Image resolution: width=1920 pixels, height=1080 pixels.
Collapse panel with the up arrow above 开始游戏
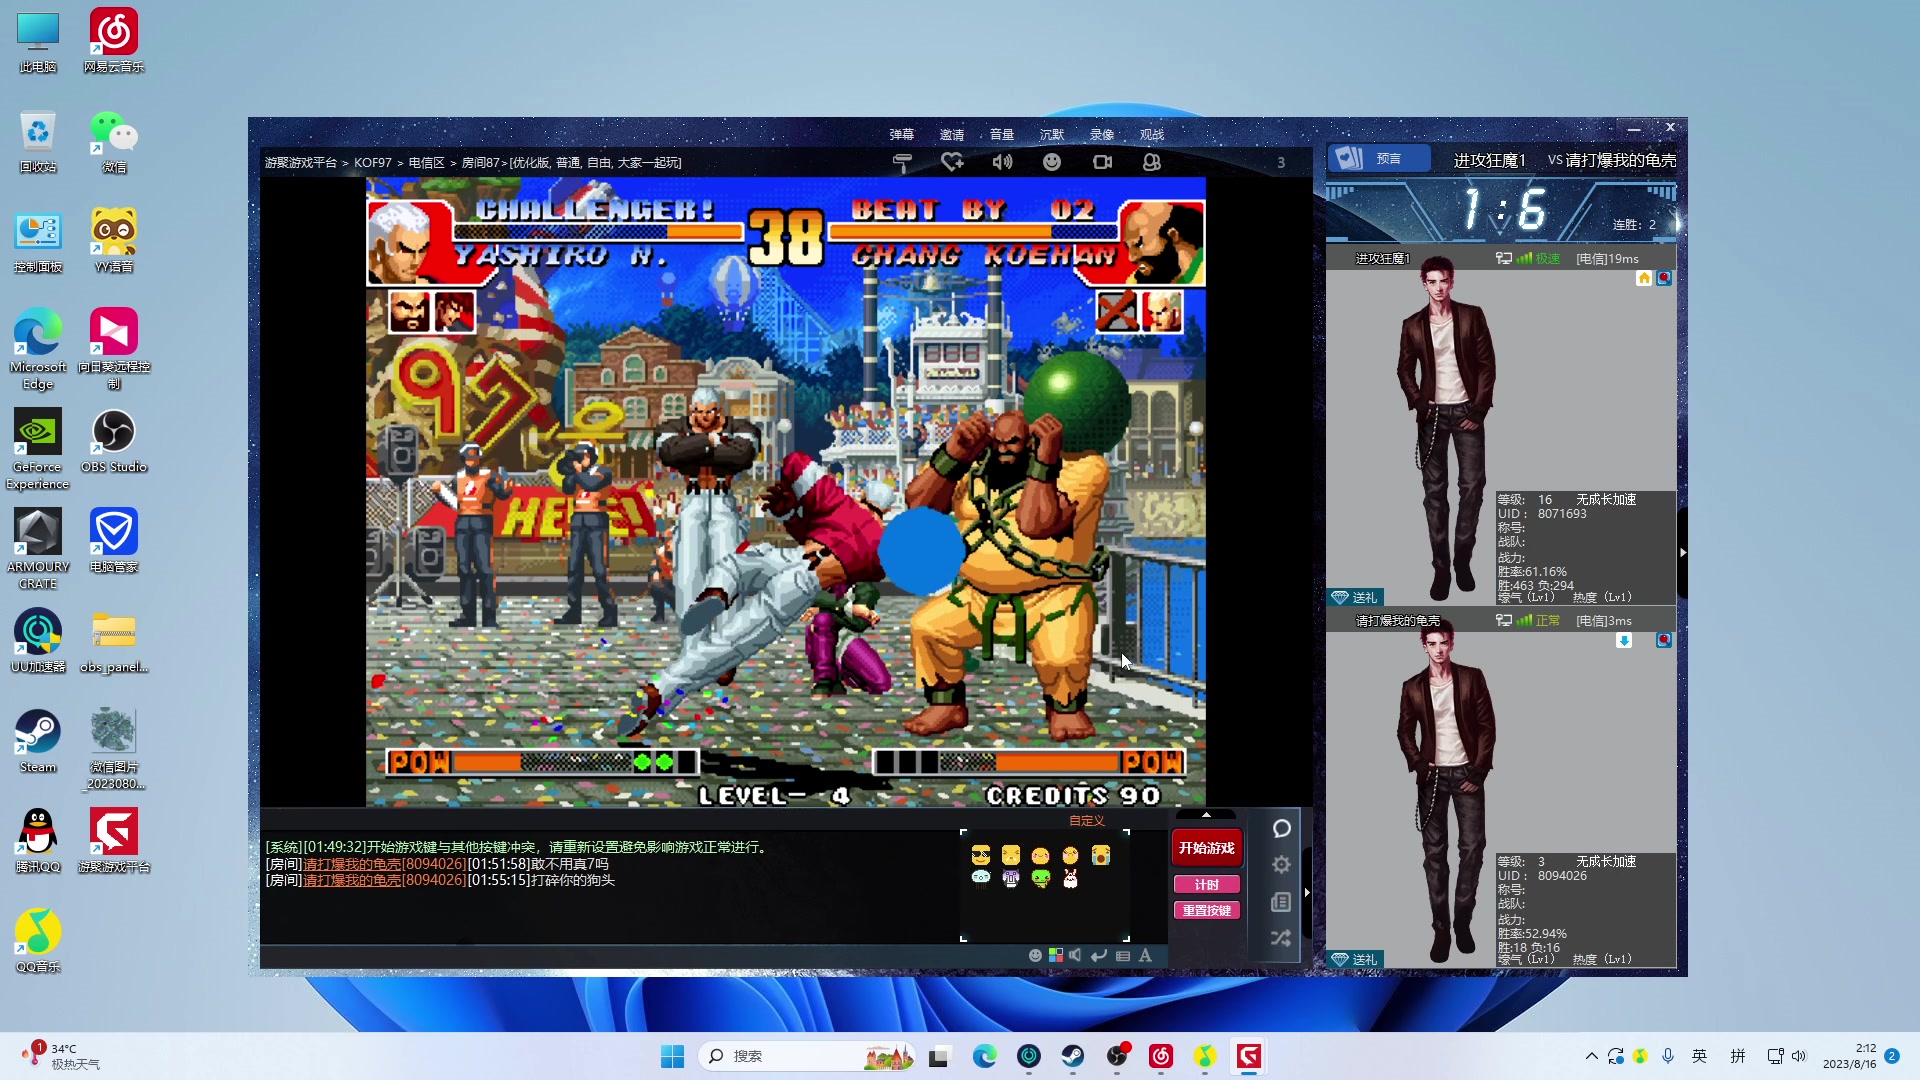(x=1207, y=815)
